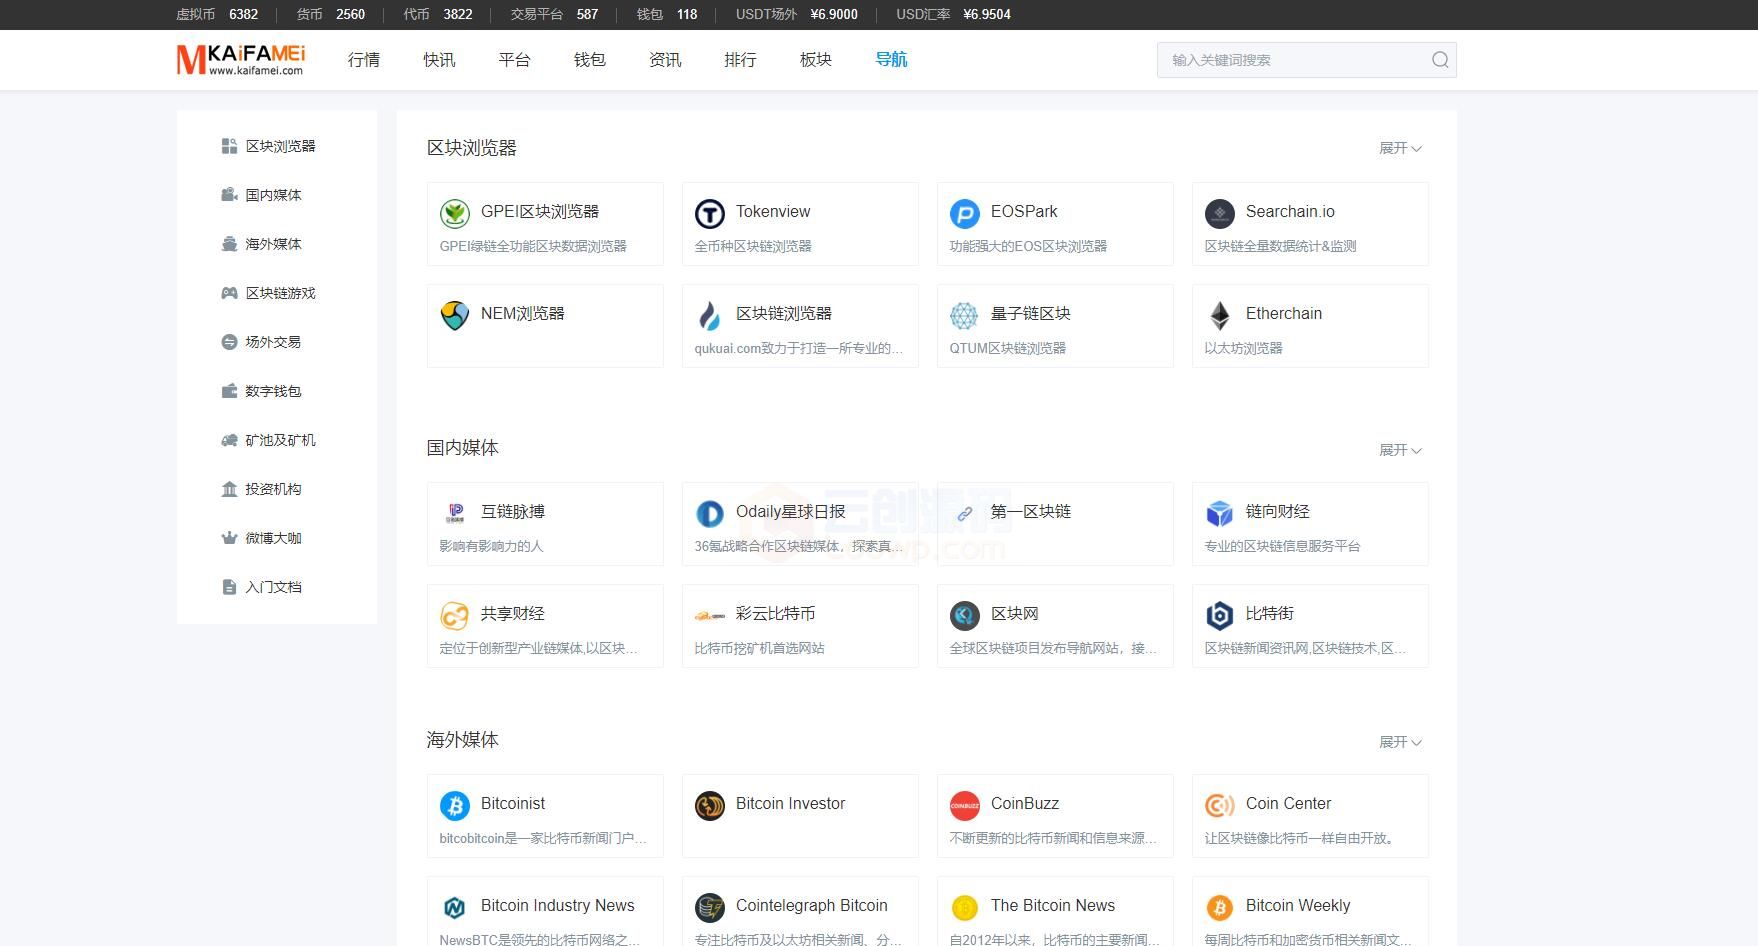
Task: Click the 虚拟币 6382 statistic
Action: (x=217, y=14)
